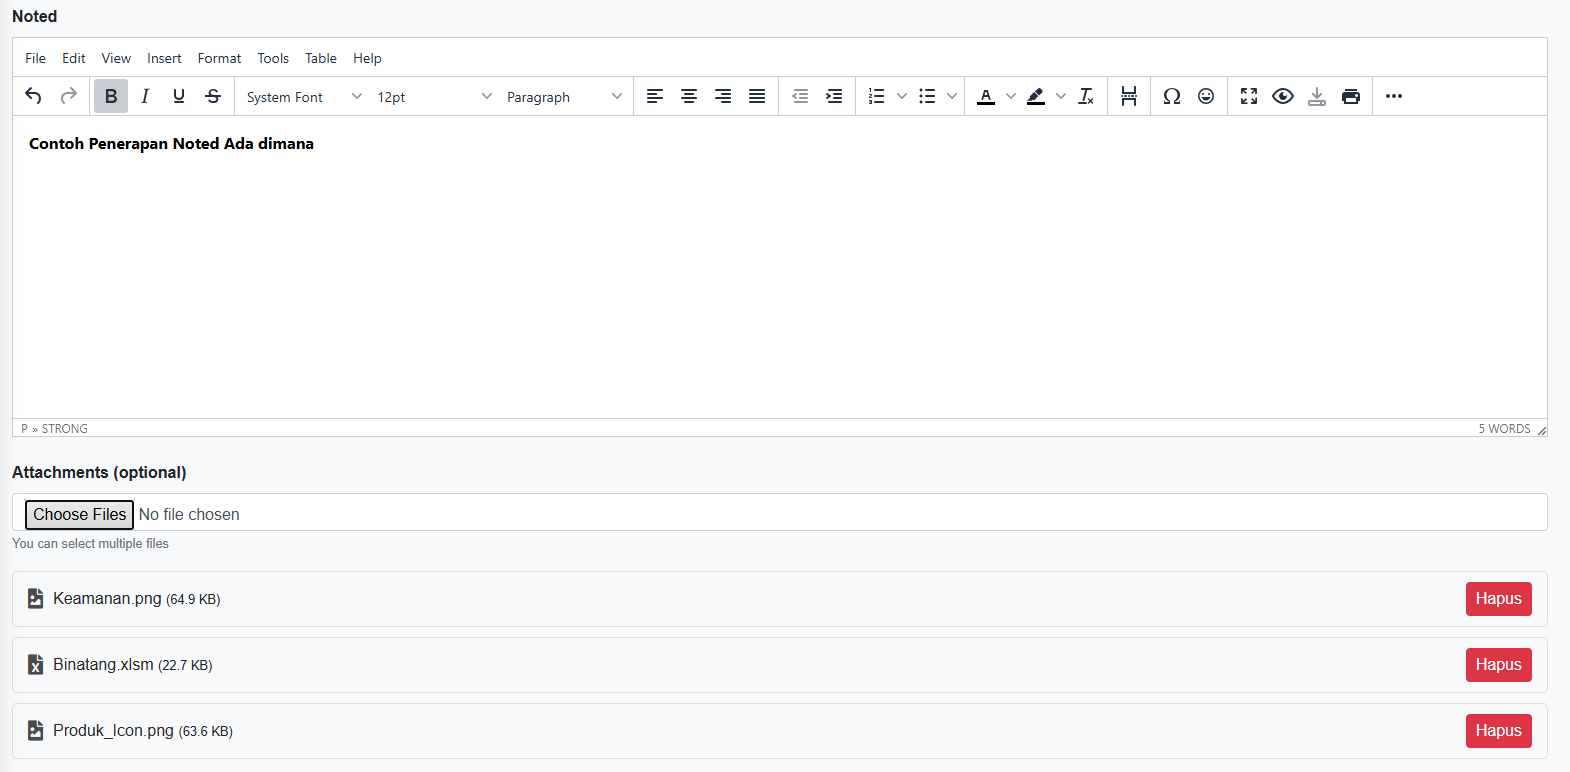This screenshot has height=772, width=1570.
Task: Insert a page break from toolbar
Action: 1129,96
